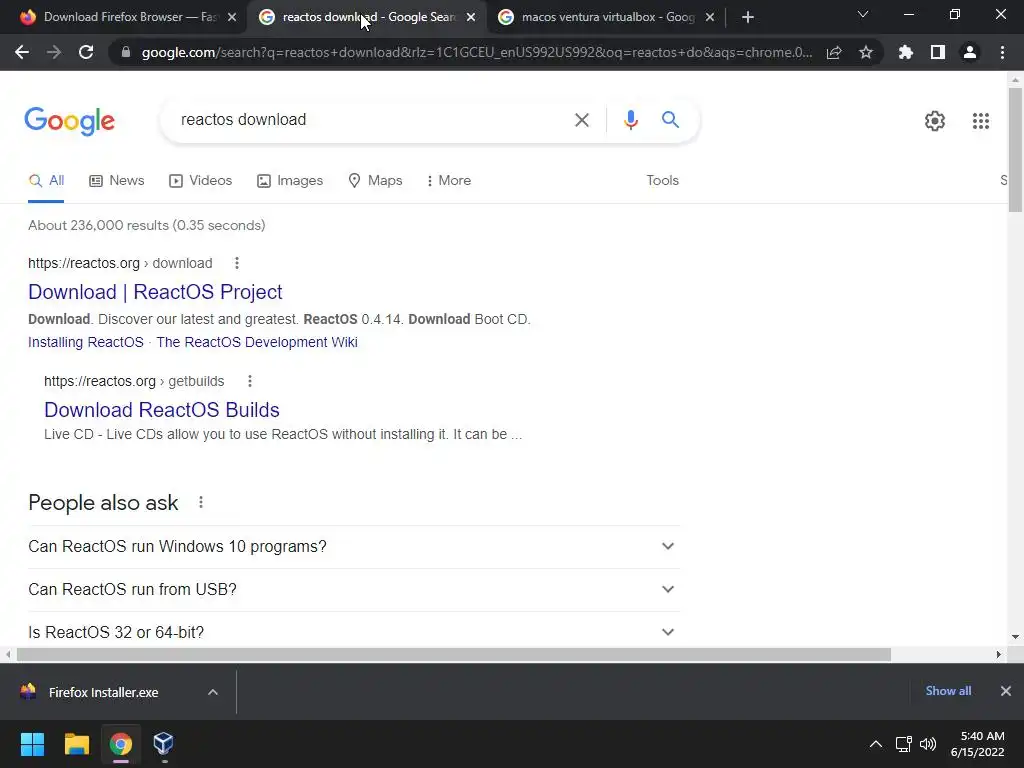Open VirtualBox from the taskbar
The height and width of the screenshot is (768, 1024).
[x=163, y=744]
